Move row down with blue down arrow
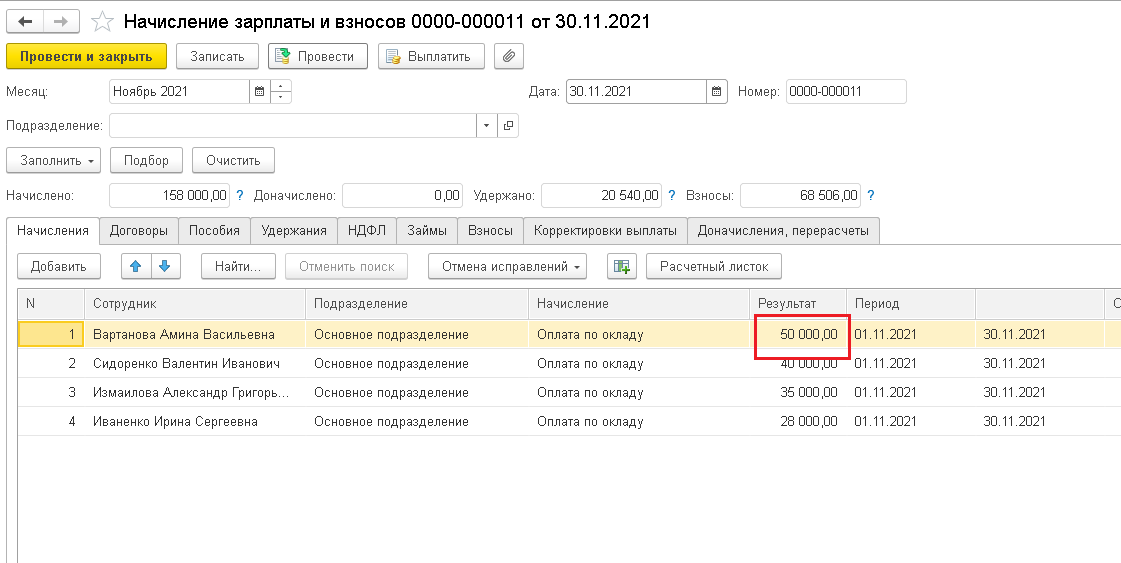This screenshot has height=563, width=1121. pyautogui.click(x=165, y=266)
